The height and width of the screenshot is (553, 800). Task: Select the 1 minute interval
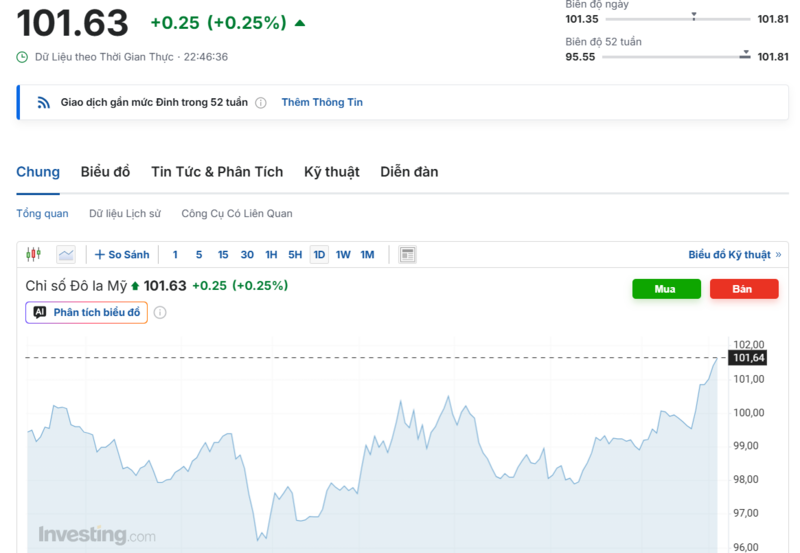[x=175, y=254]
